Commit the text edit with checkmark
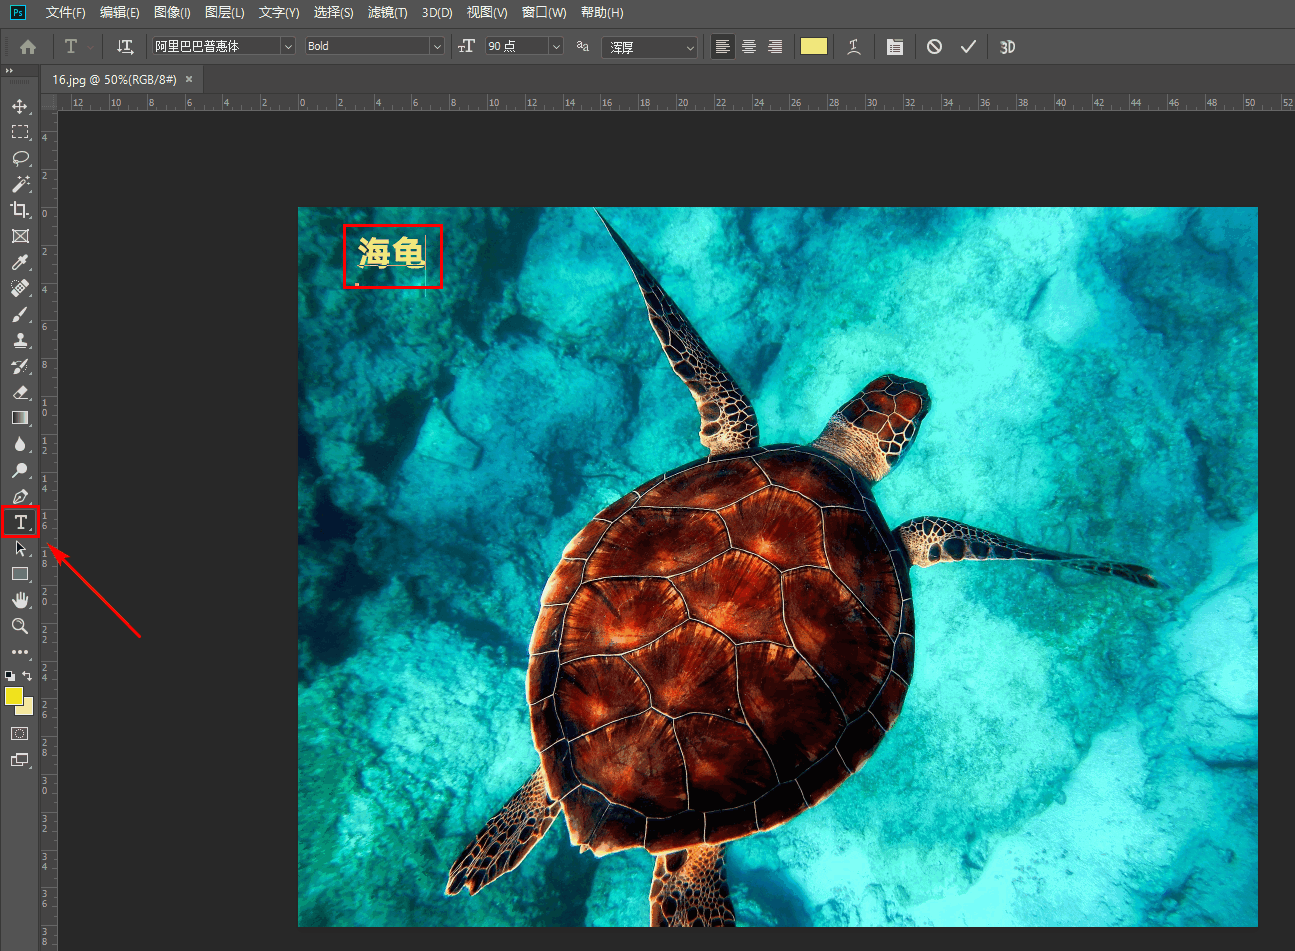 click(968, 47)
